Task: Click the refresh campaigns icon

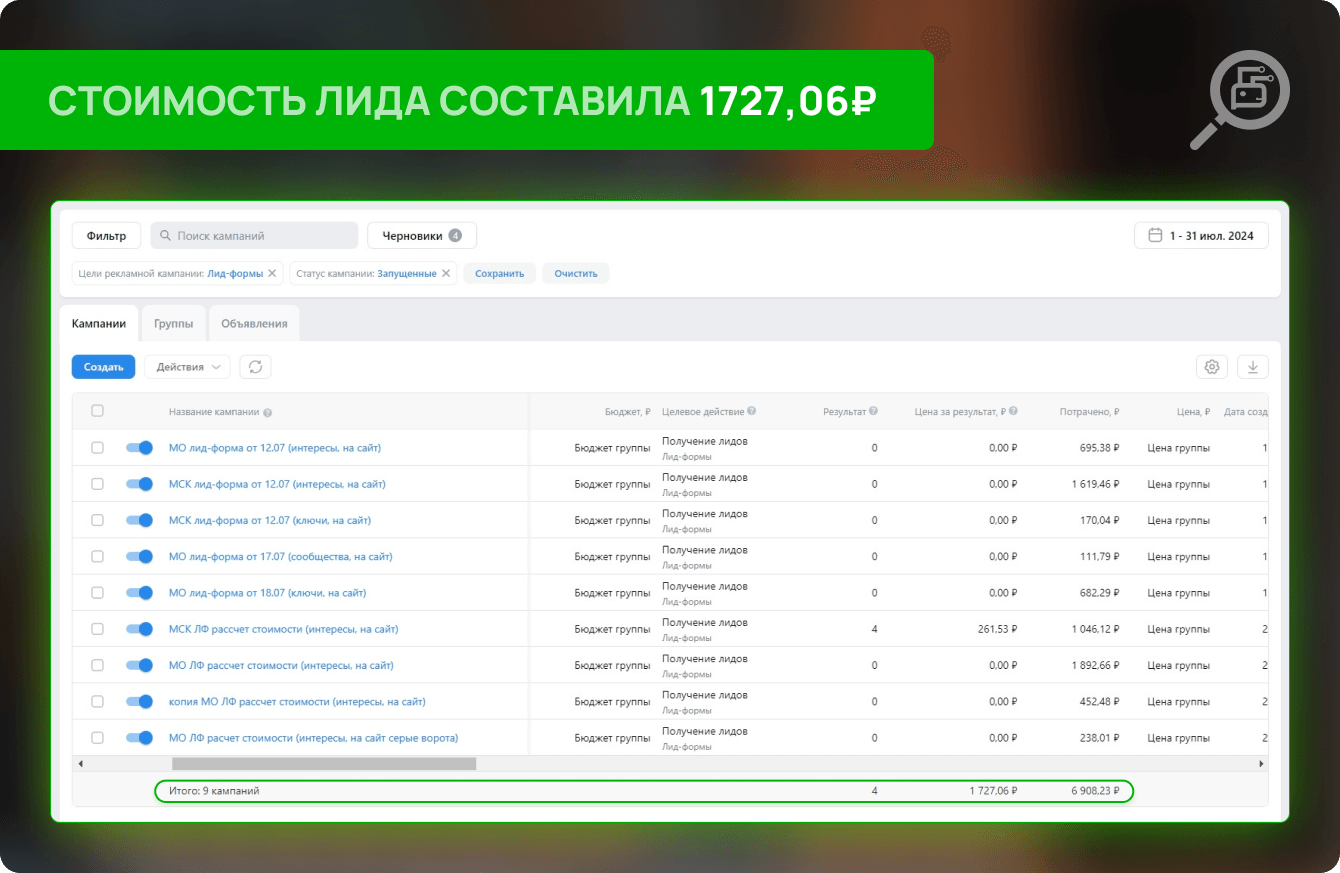Action: (x=255, y=367)
